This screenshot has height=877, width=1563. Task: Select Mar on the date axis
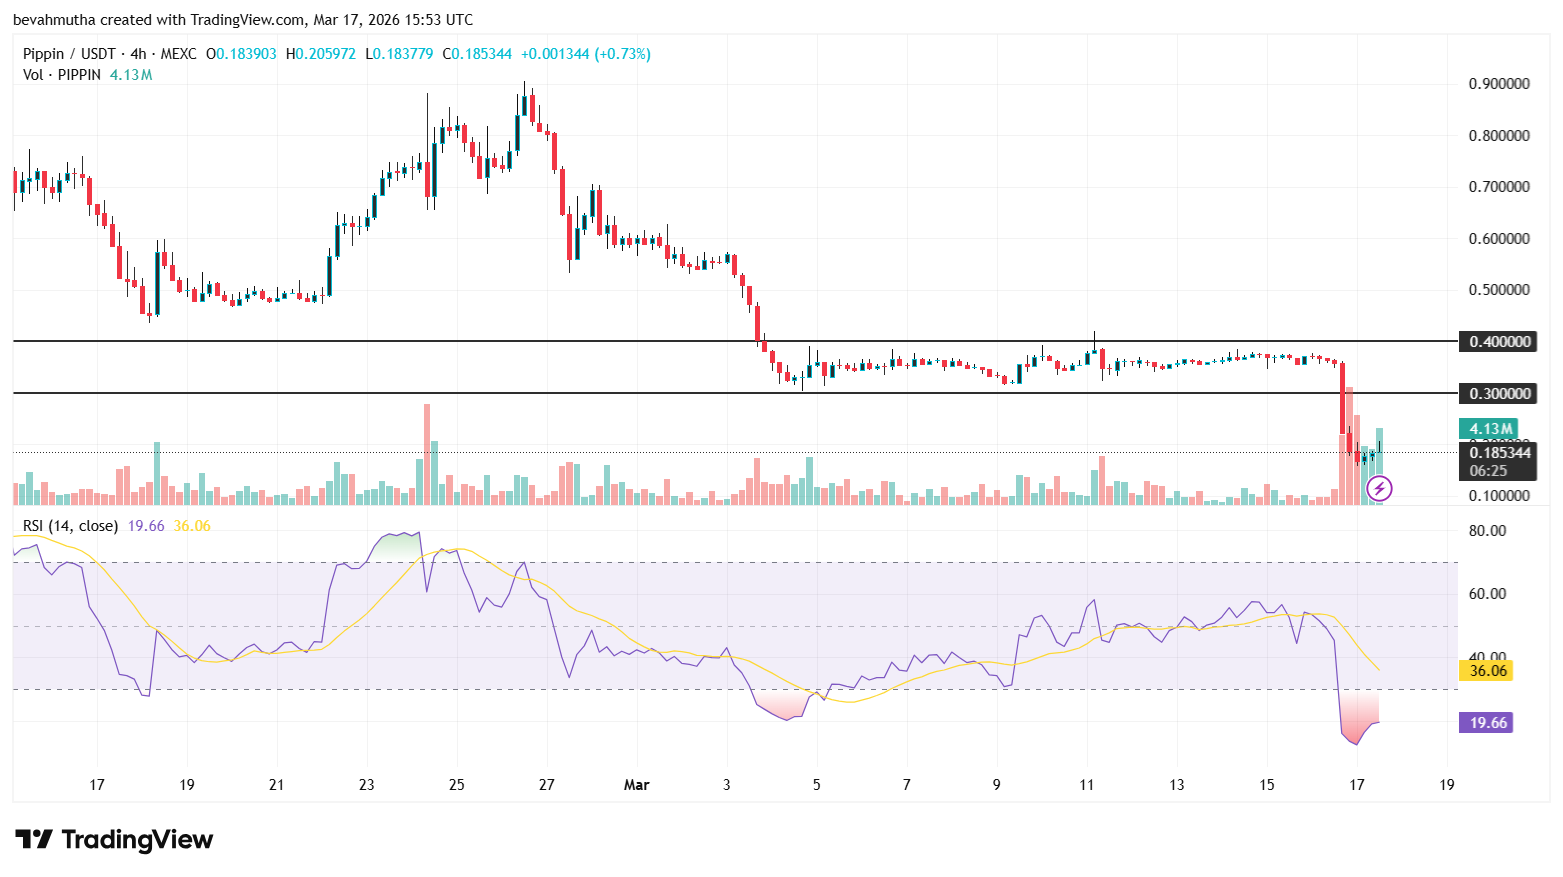pyautogui.click(x=637, y=785)
